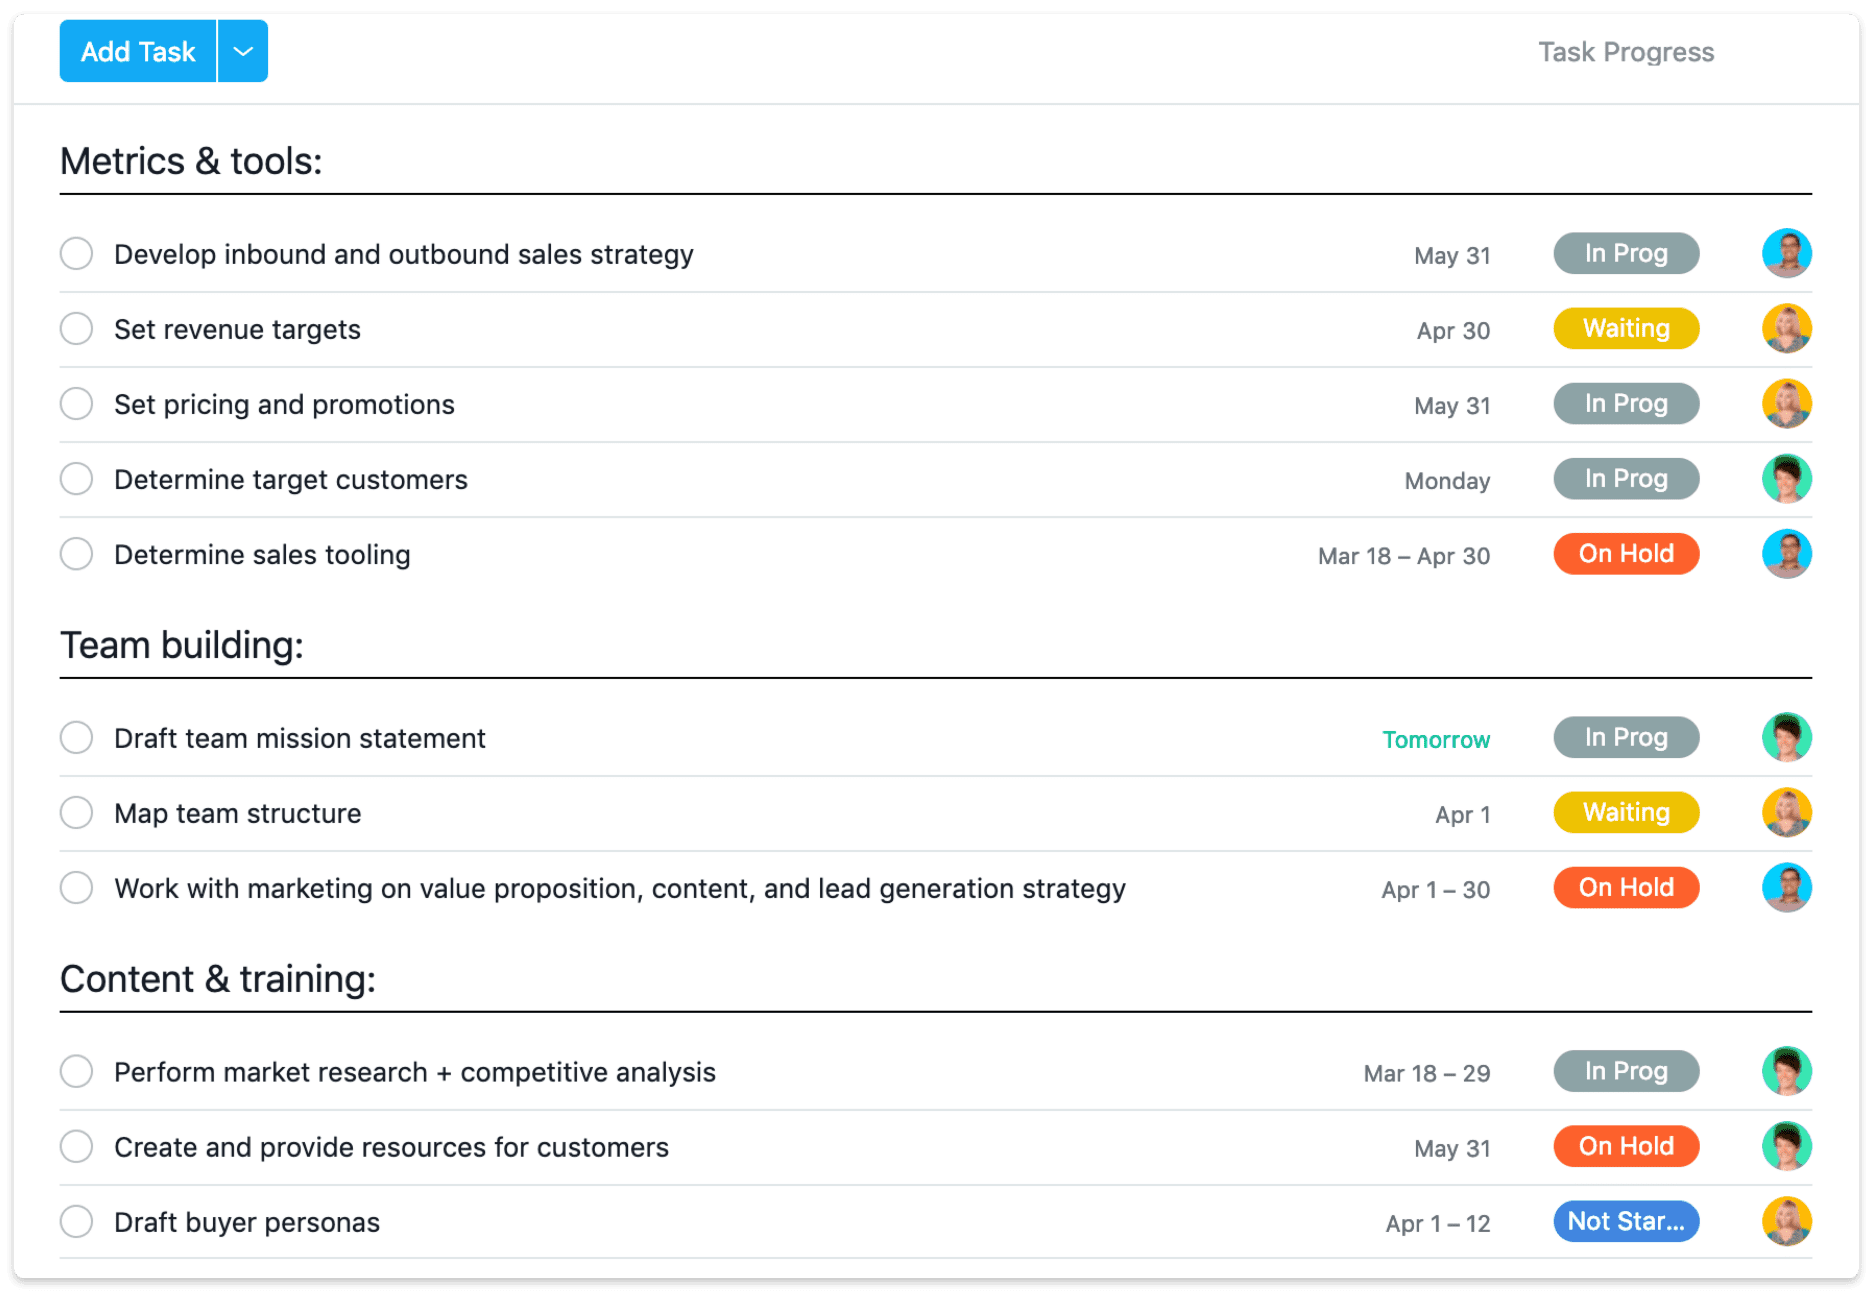This screenshot has height=1292, width=1873.
Task: Open the assignee avatar for "Draft team mission statement"
Action: (x=1787, y=737)
